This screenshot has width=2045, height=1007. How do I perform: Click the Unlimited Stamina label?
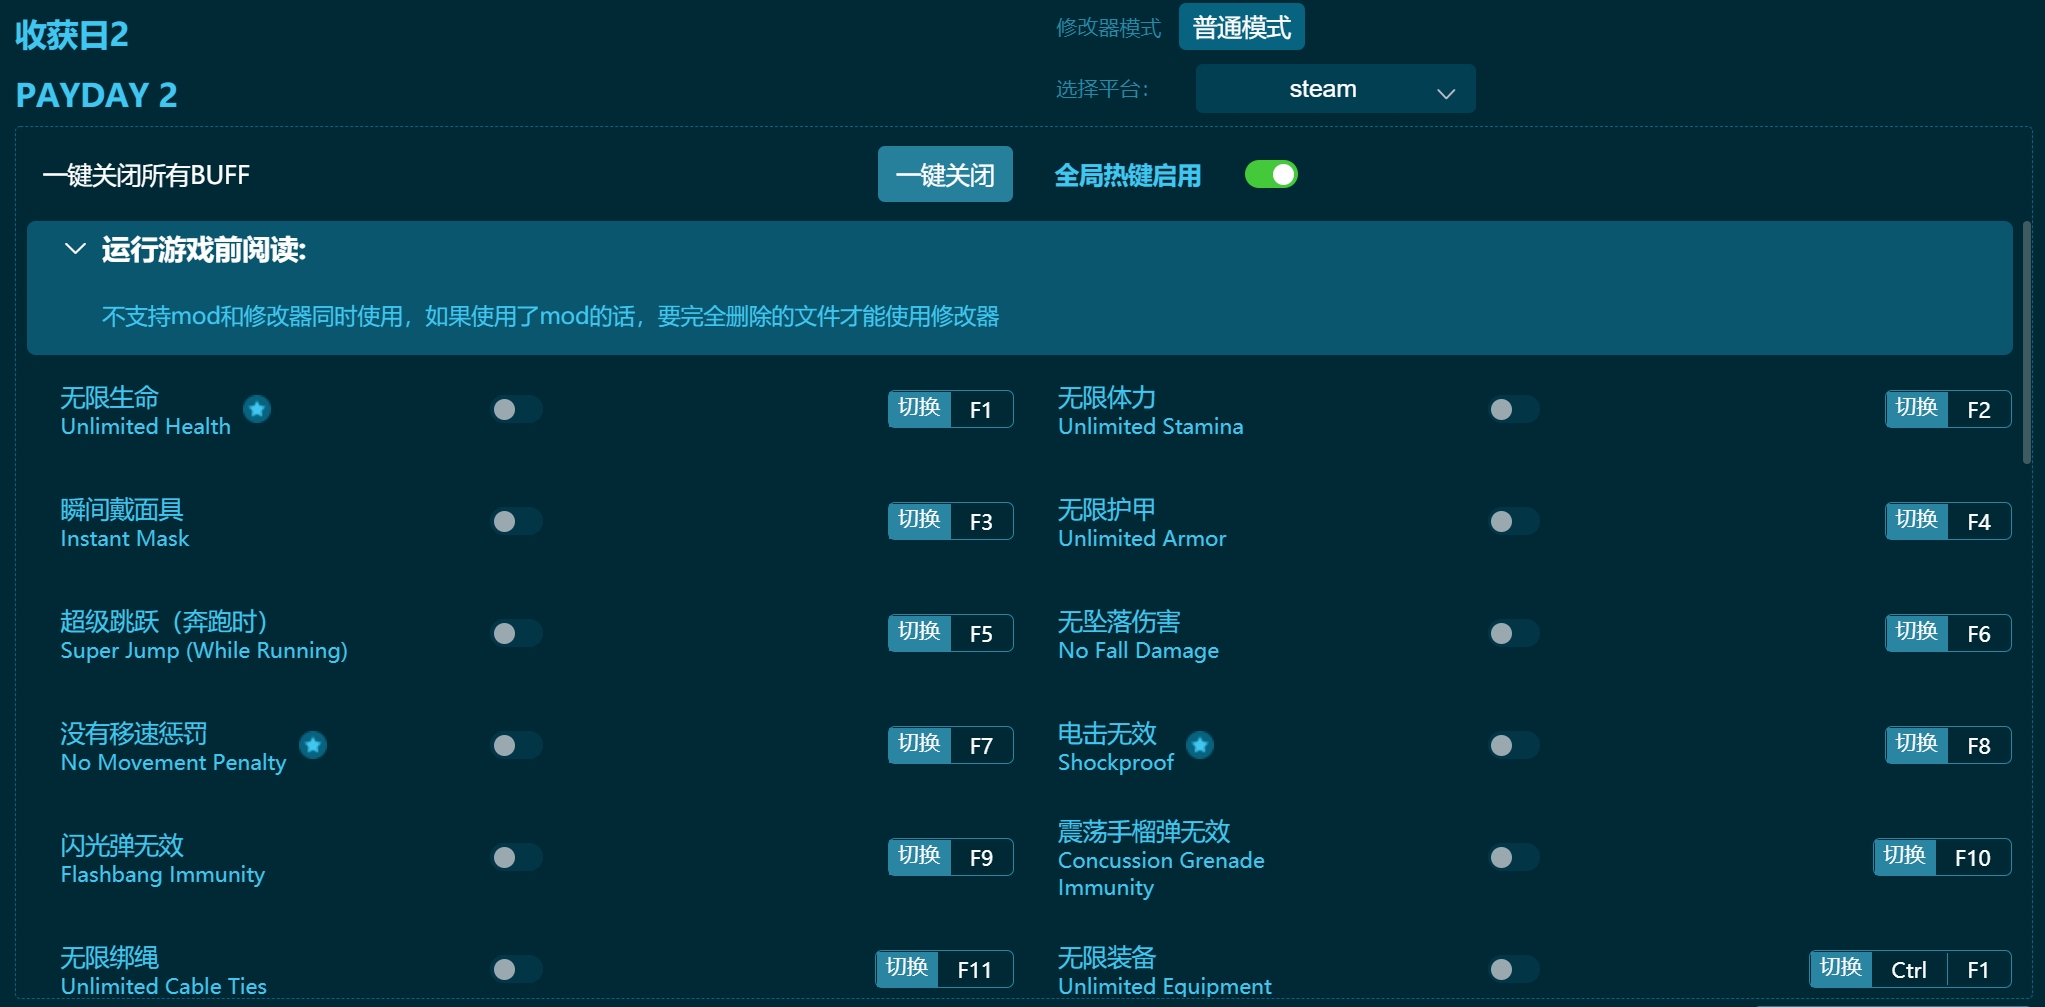1150,426
